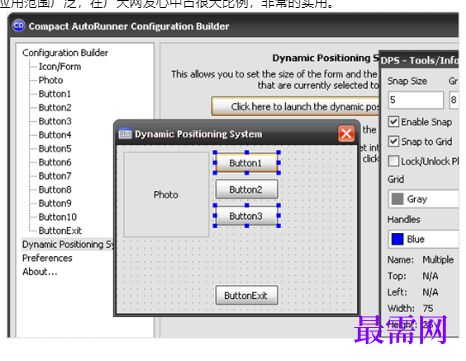Viewport: 466px width, 361px height.
Task: Open Preferences in the left tree
Action: tap(47, 258)
